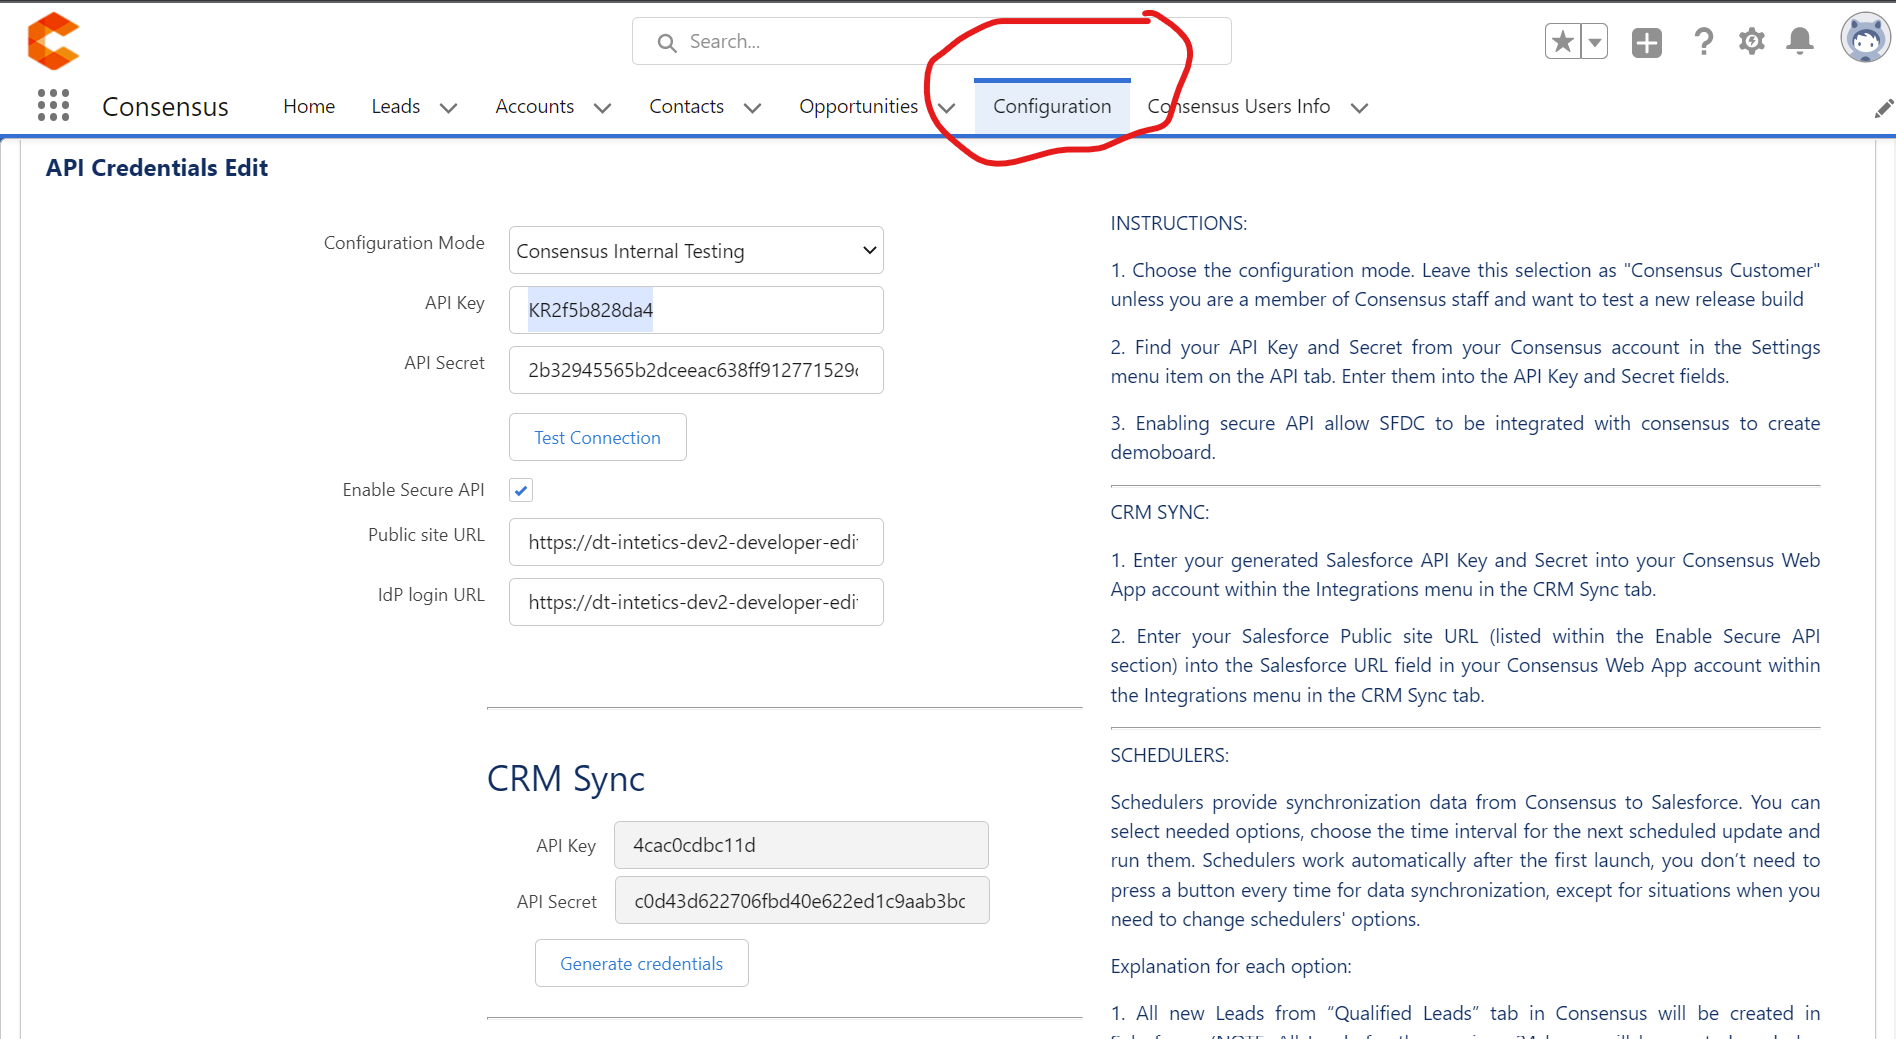The width and height of the screenshot is (1896, 1039).
Task: Click the CRM SYNC: label on right
Action: pyautogui.click(x=1160, y=512)
